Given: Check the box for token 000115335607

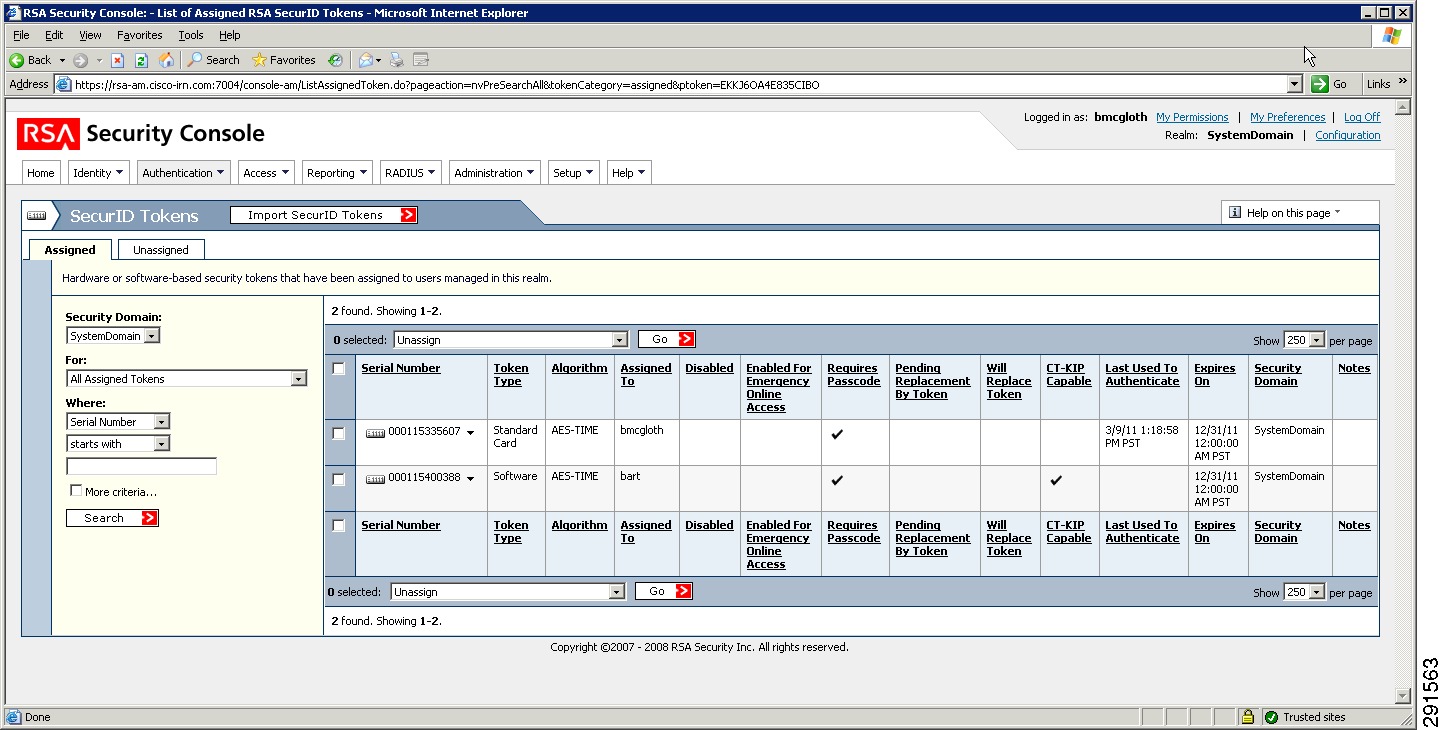Looking at the screenshot, I should (x=339, y=434).
